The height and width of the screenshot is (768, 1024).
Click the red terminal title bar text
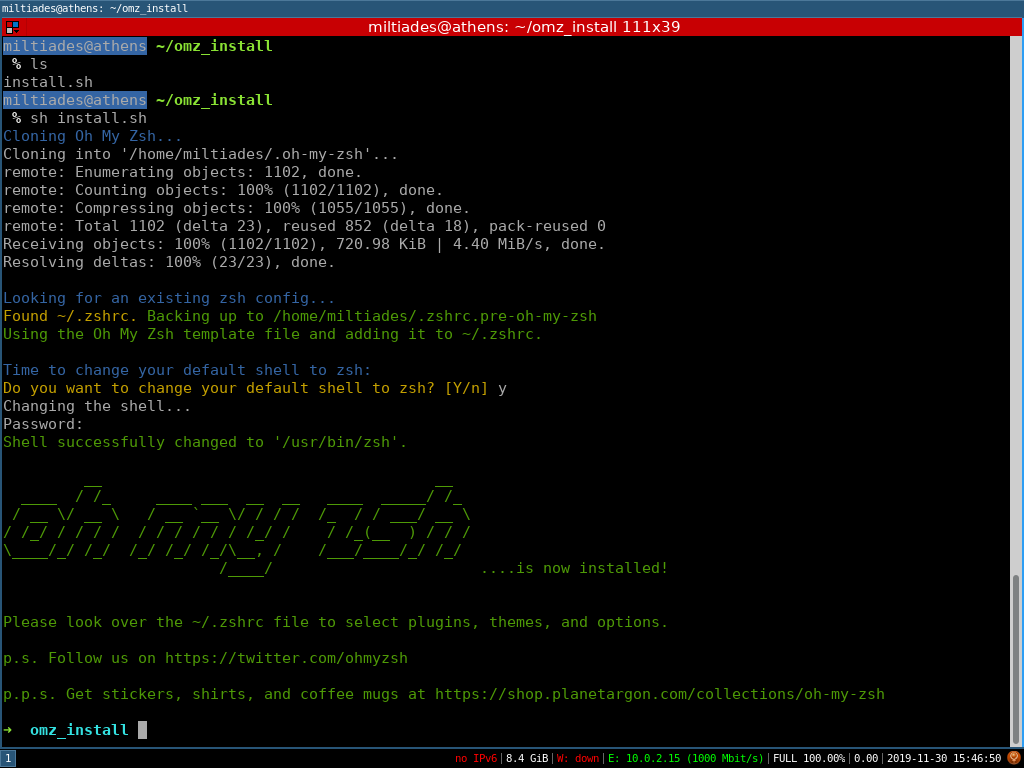[x=524, y=27]
